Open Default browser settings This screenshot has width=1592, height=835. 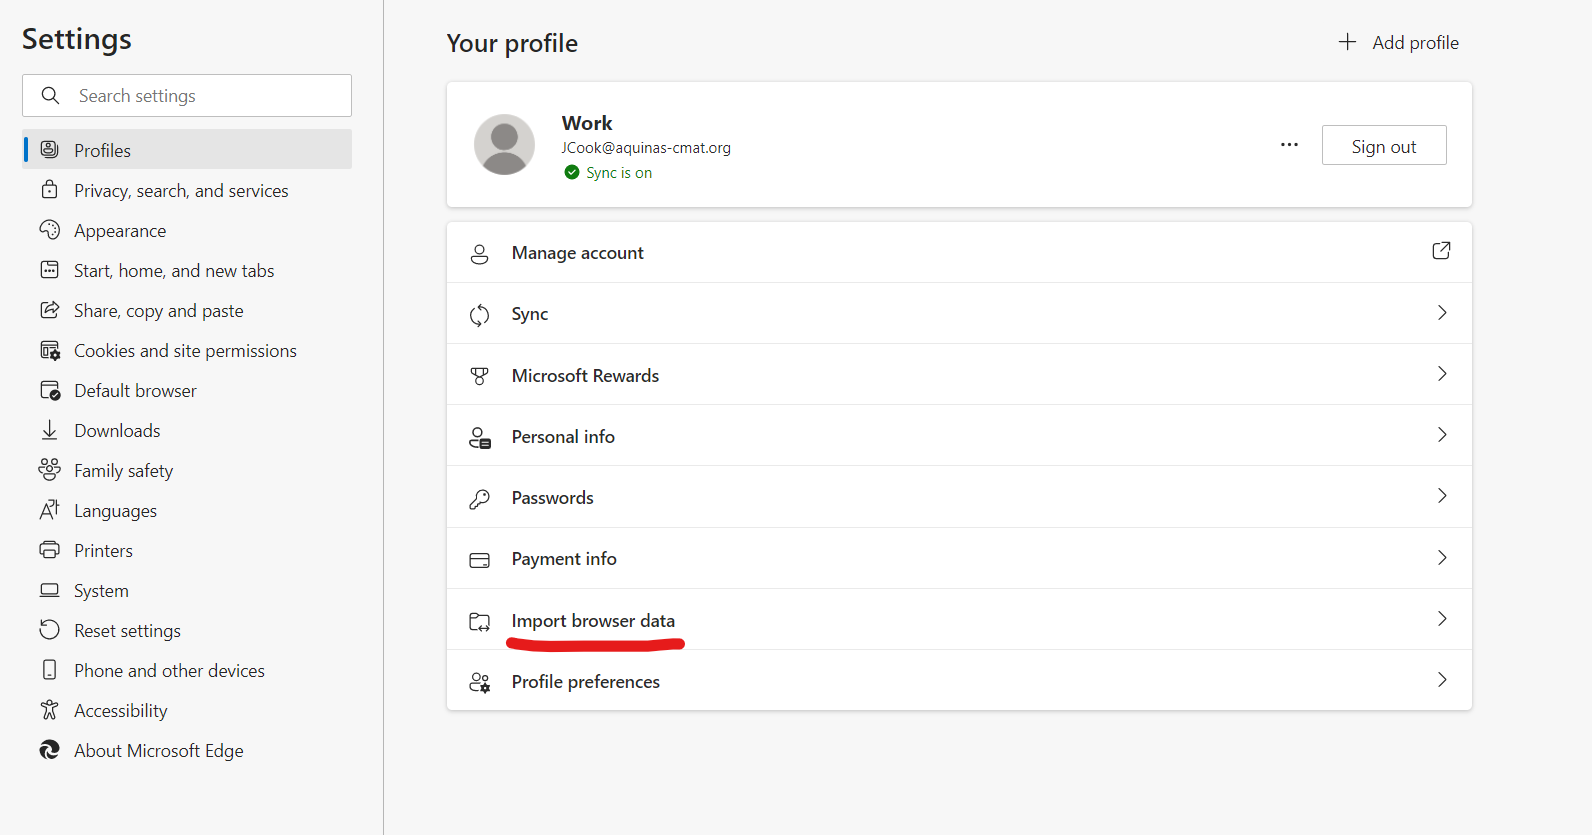tap(187, 390)
